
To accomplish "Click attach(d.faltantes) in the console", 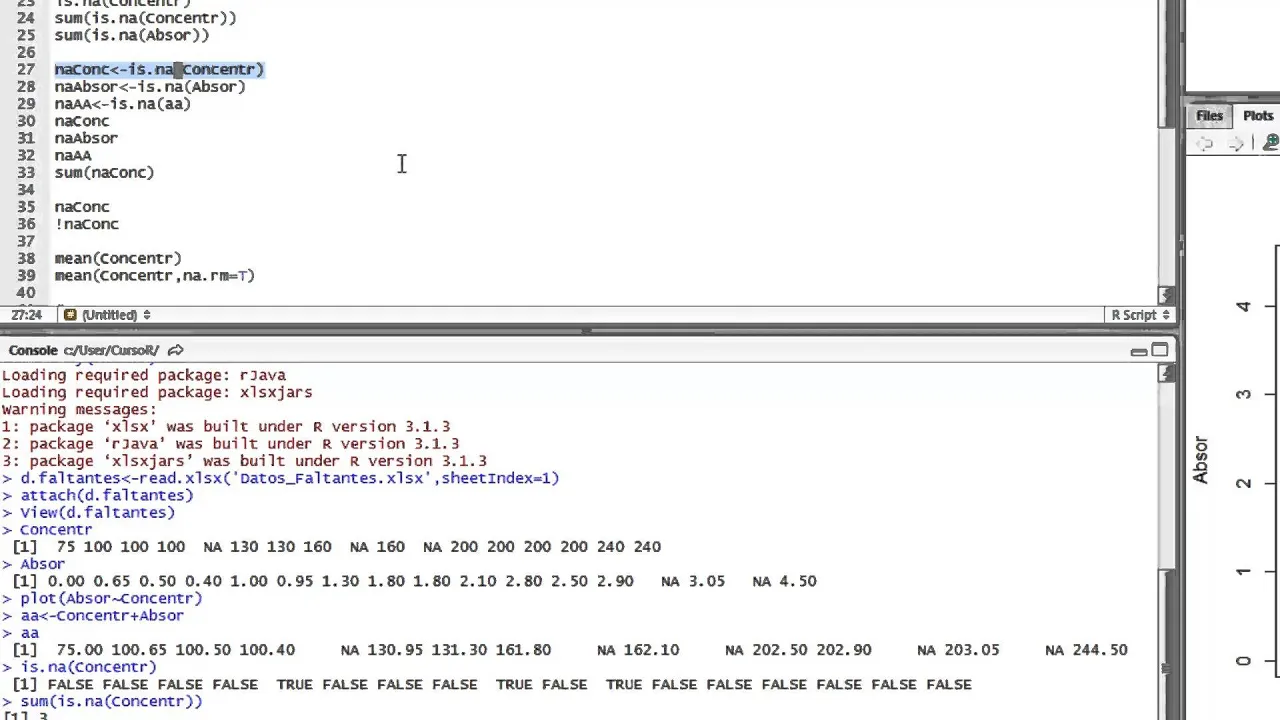I will [98, 495].
